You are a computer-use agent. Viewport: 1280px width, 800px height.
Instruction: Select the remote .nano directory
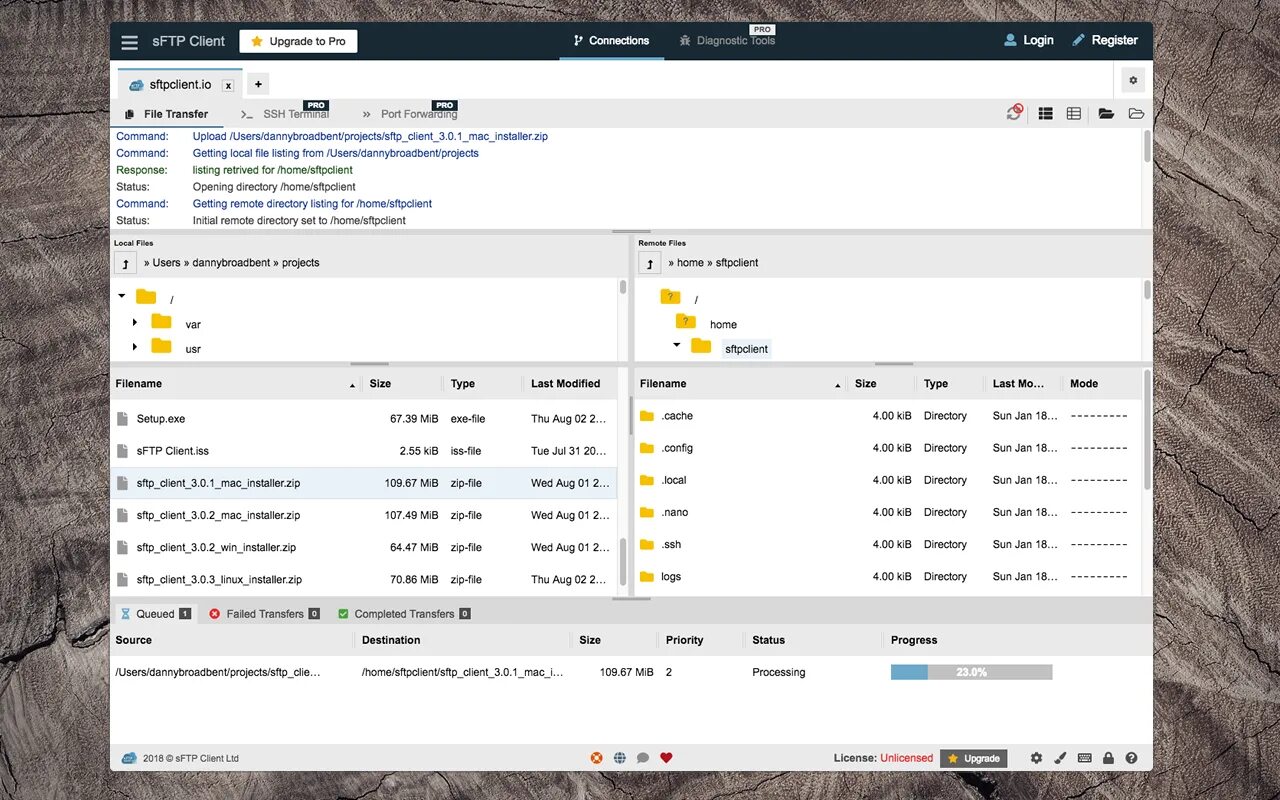(888, 512)
